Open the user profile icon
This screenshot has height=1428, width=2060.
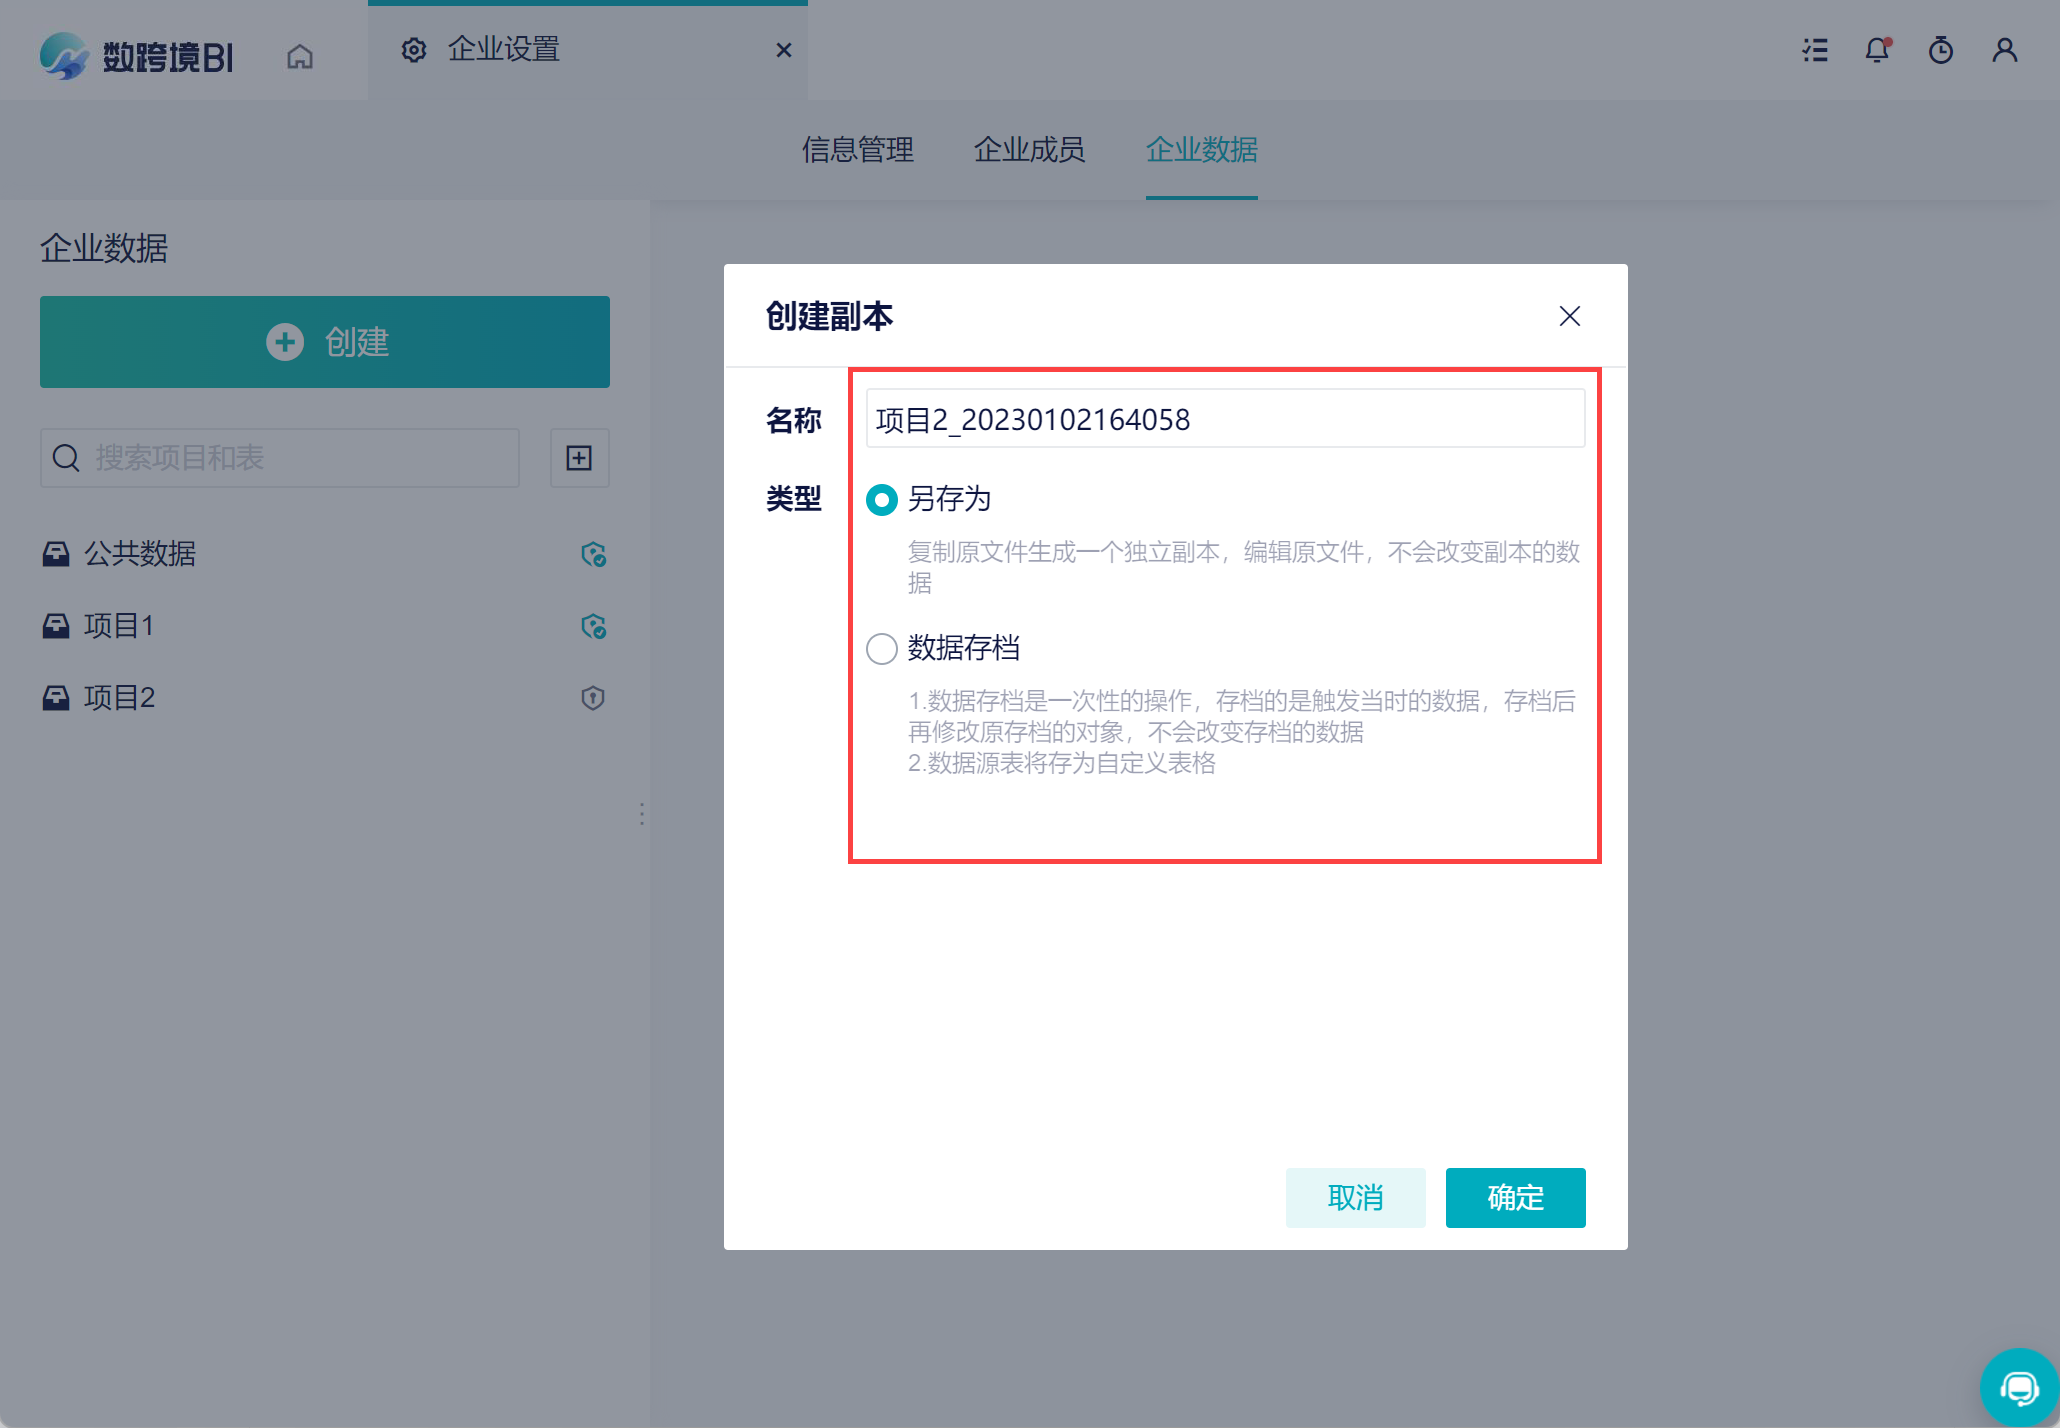(2004, 50)
